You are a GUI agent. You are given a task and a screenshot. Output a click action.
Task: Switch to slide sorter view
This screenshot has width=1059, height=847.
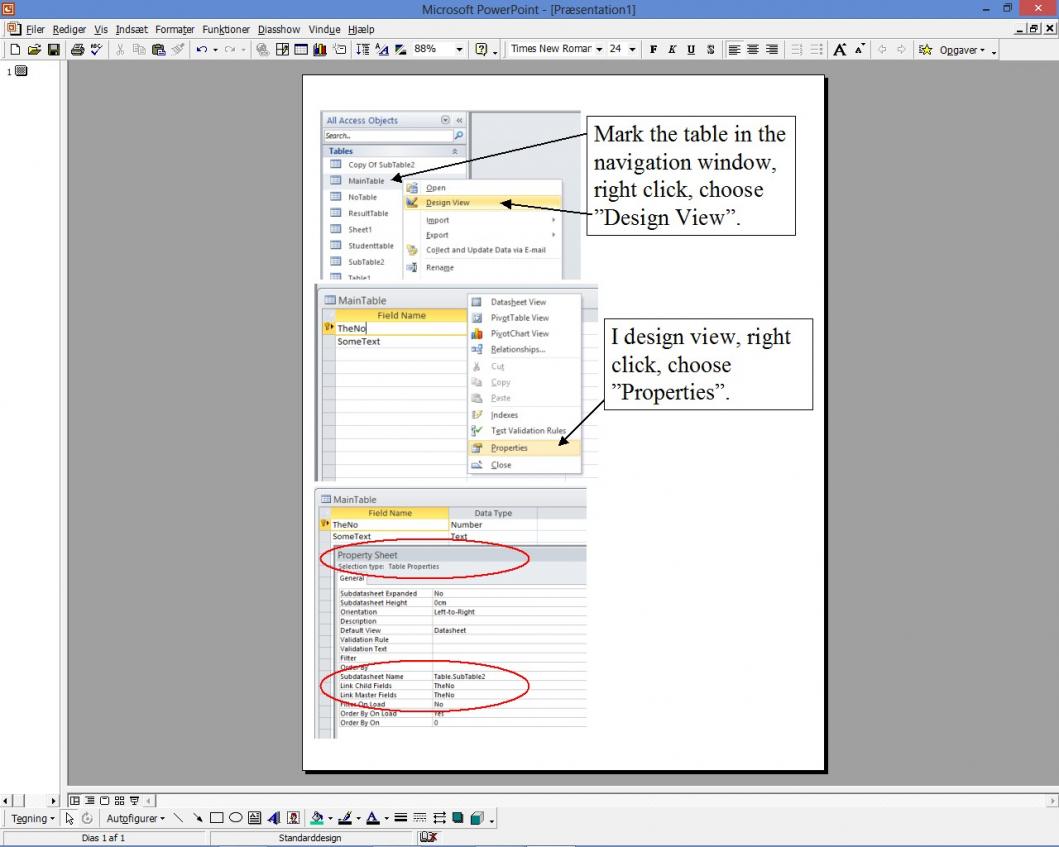[x=120, y=800]
